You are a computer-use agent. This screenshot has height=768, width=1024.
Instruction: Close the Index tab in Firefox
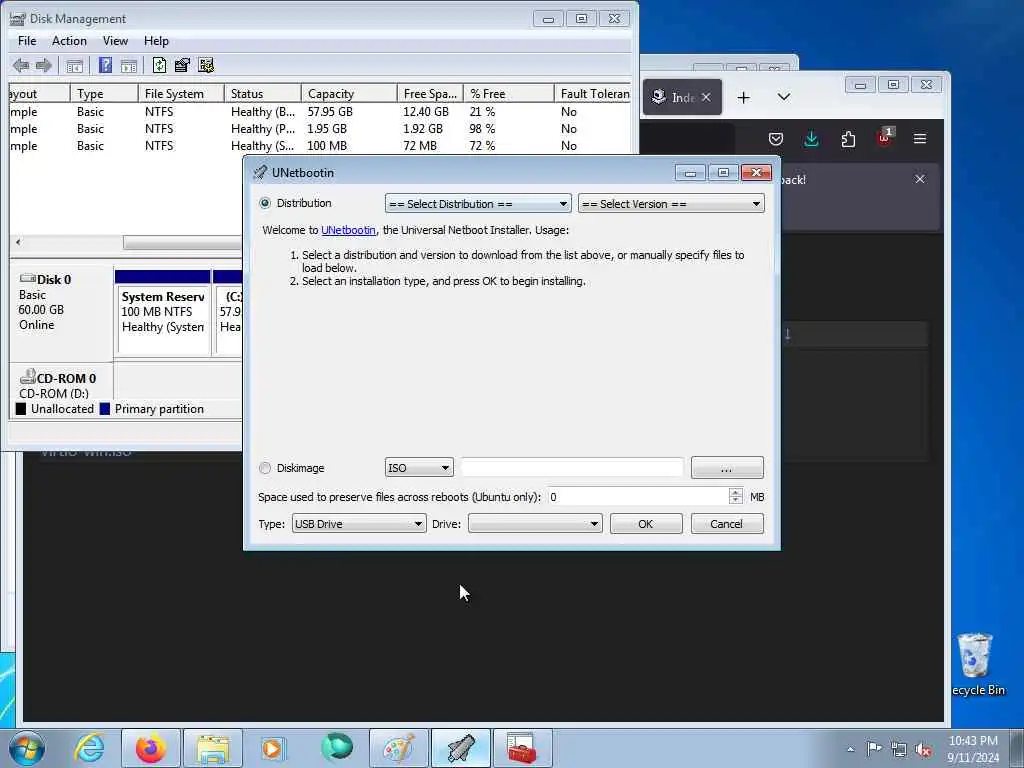click(706, 97)
